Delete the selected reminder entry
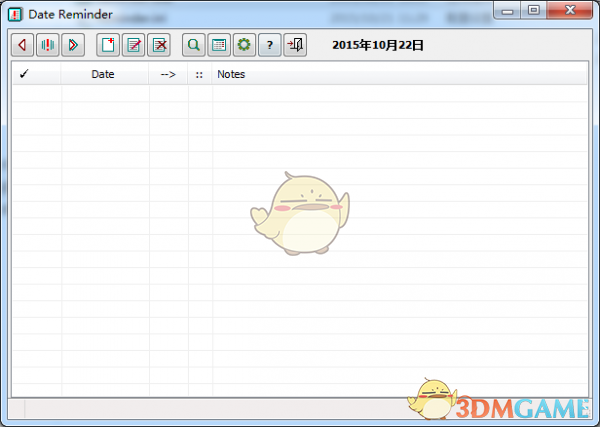The image size is (600, 427). tap(159, 45)
